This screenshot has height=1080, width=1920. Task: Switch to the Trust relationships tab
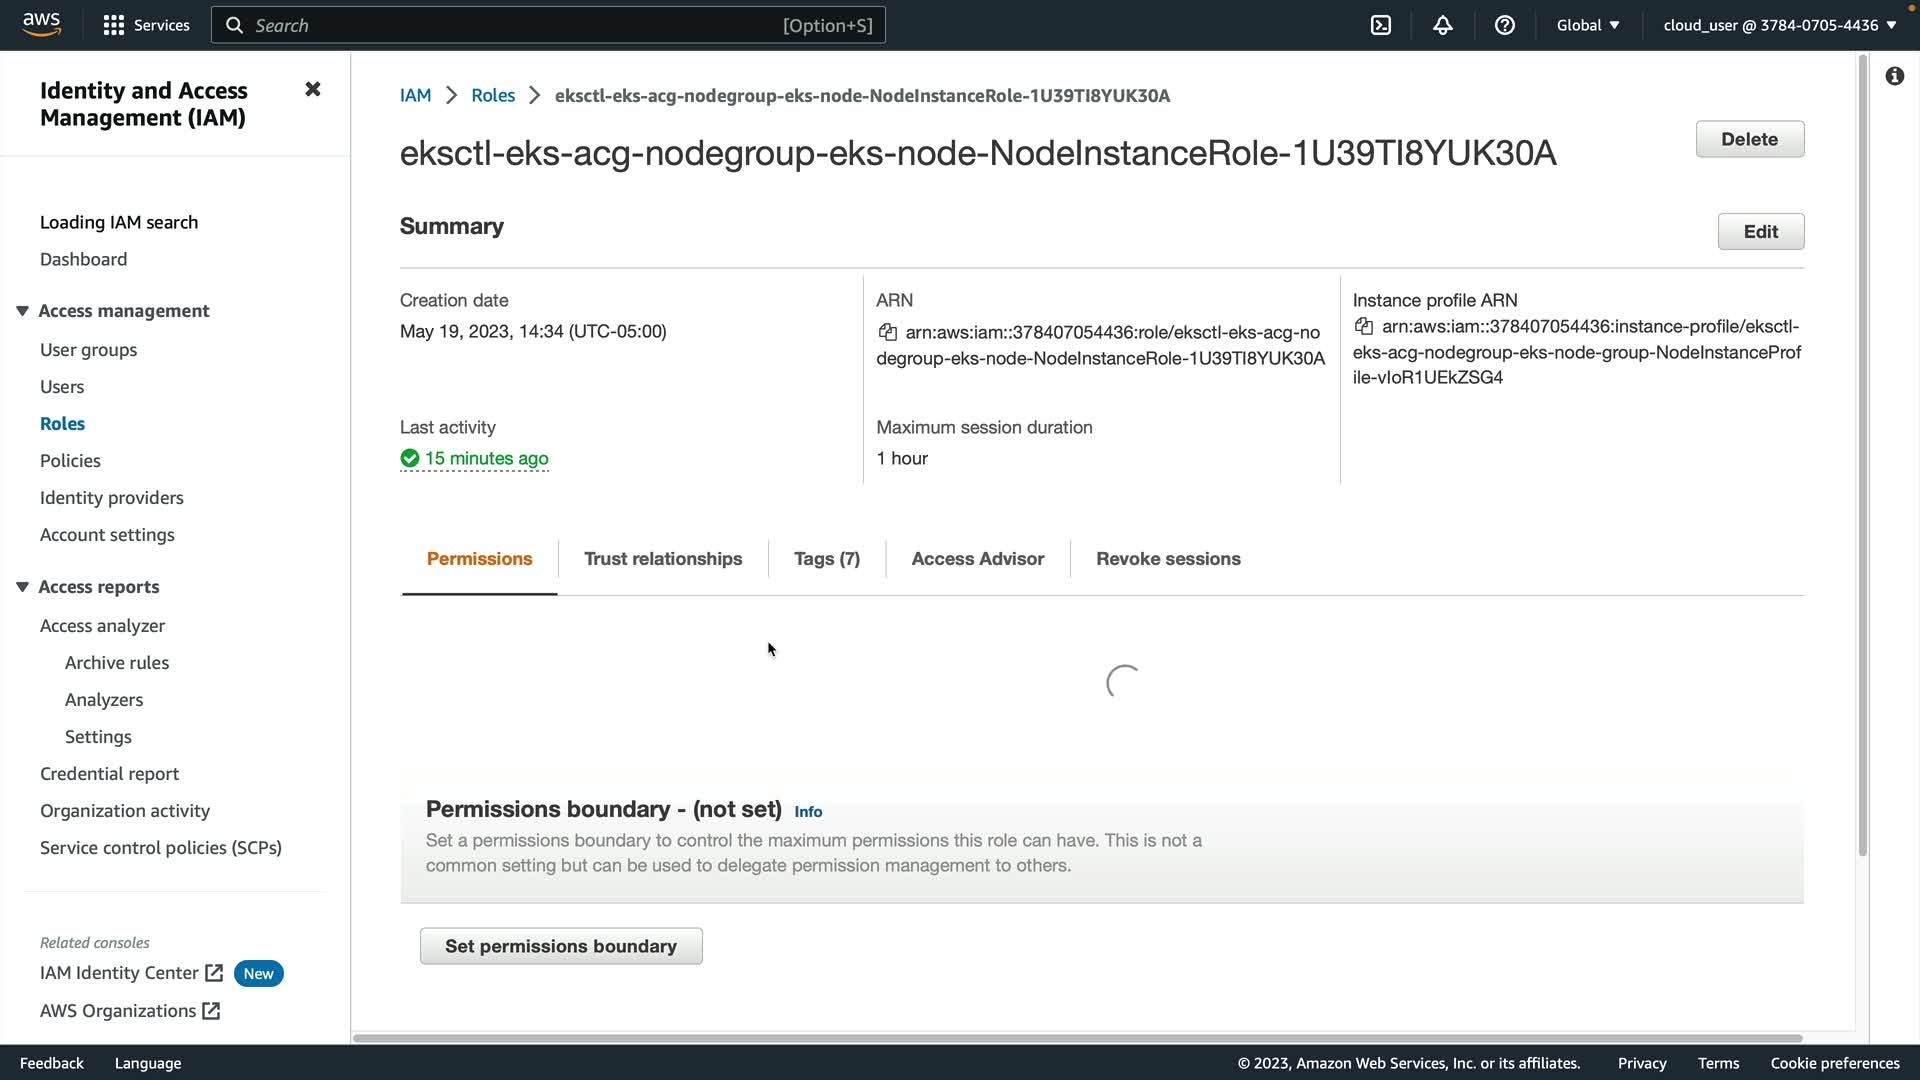[x=662, y=559]
